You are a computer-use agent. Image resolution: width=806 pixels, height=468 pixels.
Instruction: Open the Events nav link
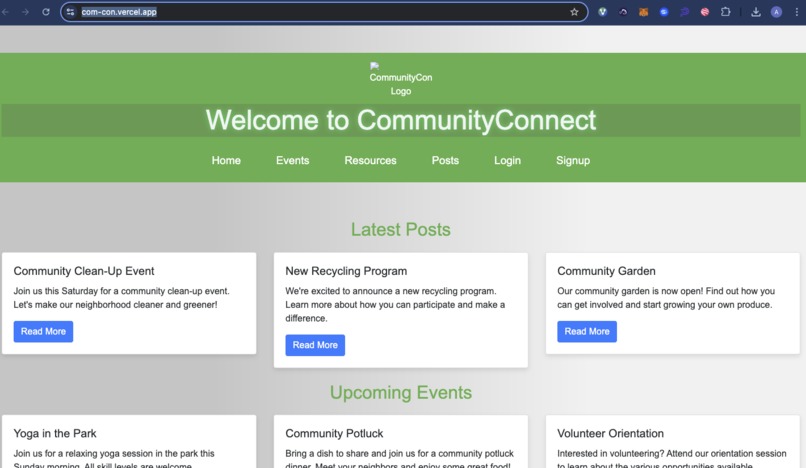pos(292,160)
